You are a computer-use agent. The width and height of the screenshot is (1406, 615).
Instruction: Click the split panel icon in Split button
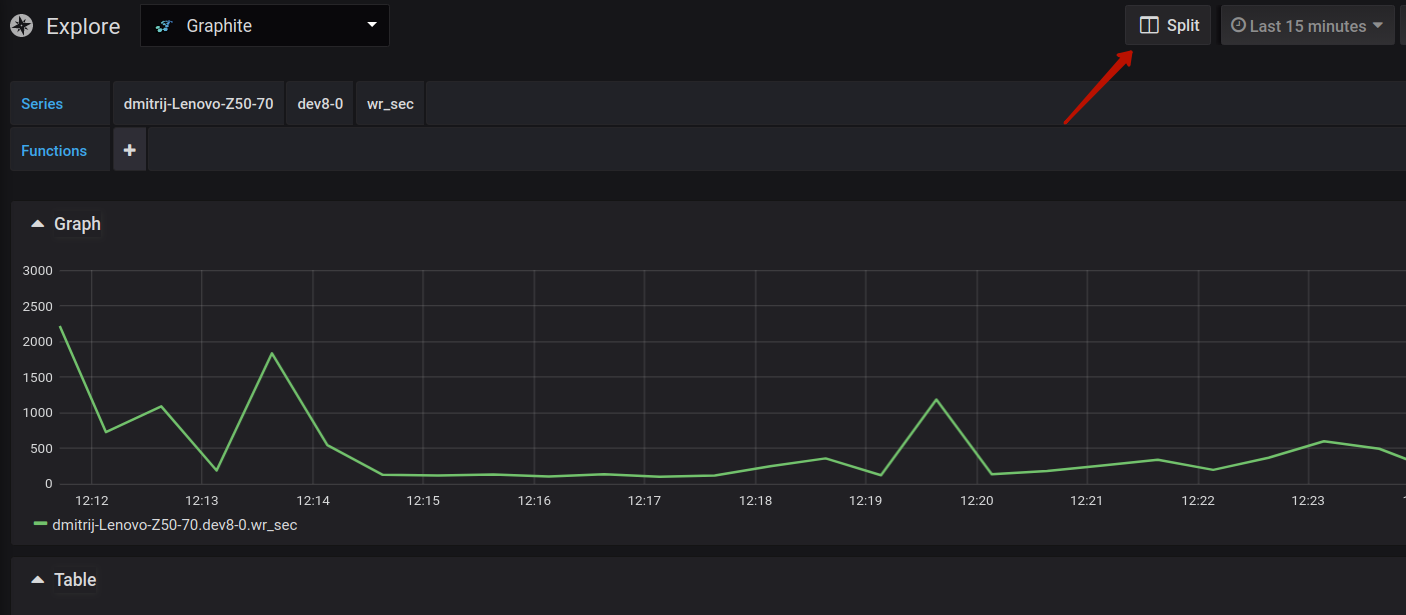tap(1149, 26)
